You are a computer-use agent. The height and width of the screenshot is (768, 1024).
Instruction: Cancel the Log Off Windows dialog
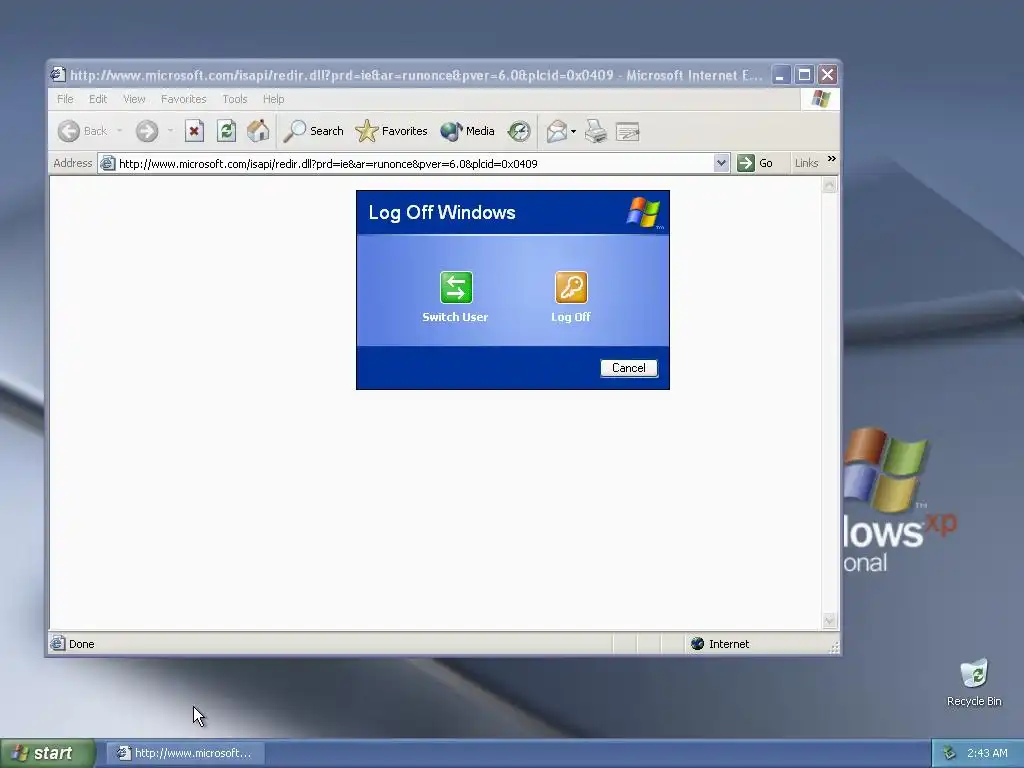click(629, 368)
